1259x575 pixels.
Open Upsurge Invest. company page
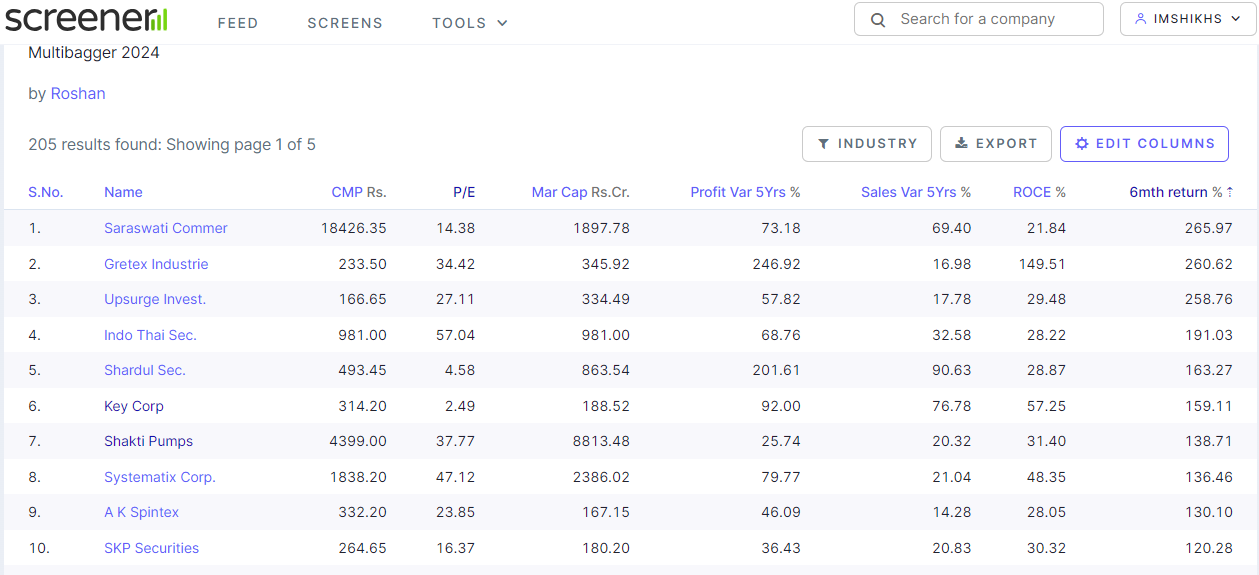155,299
